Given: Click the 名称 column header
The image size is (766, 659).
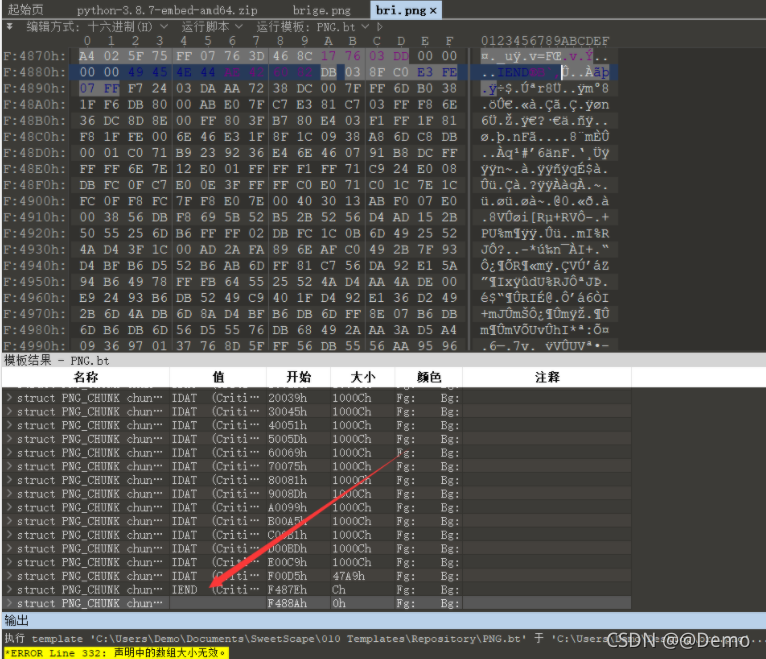Looking at the screenshot, I should tap(86, 377).
